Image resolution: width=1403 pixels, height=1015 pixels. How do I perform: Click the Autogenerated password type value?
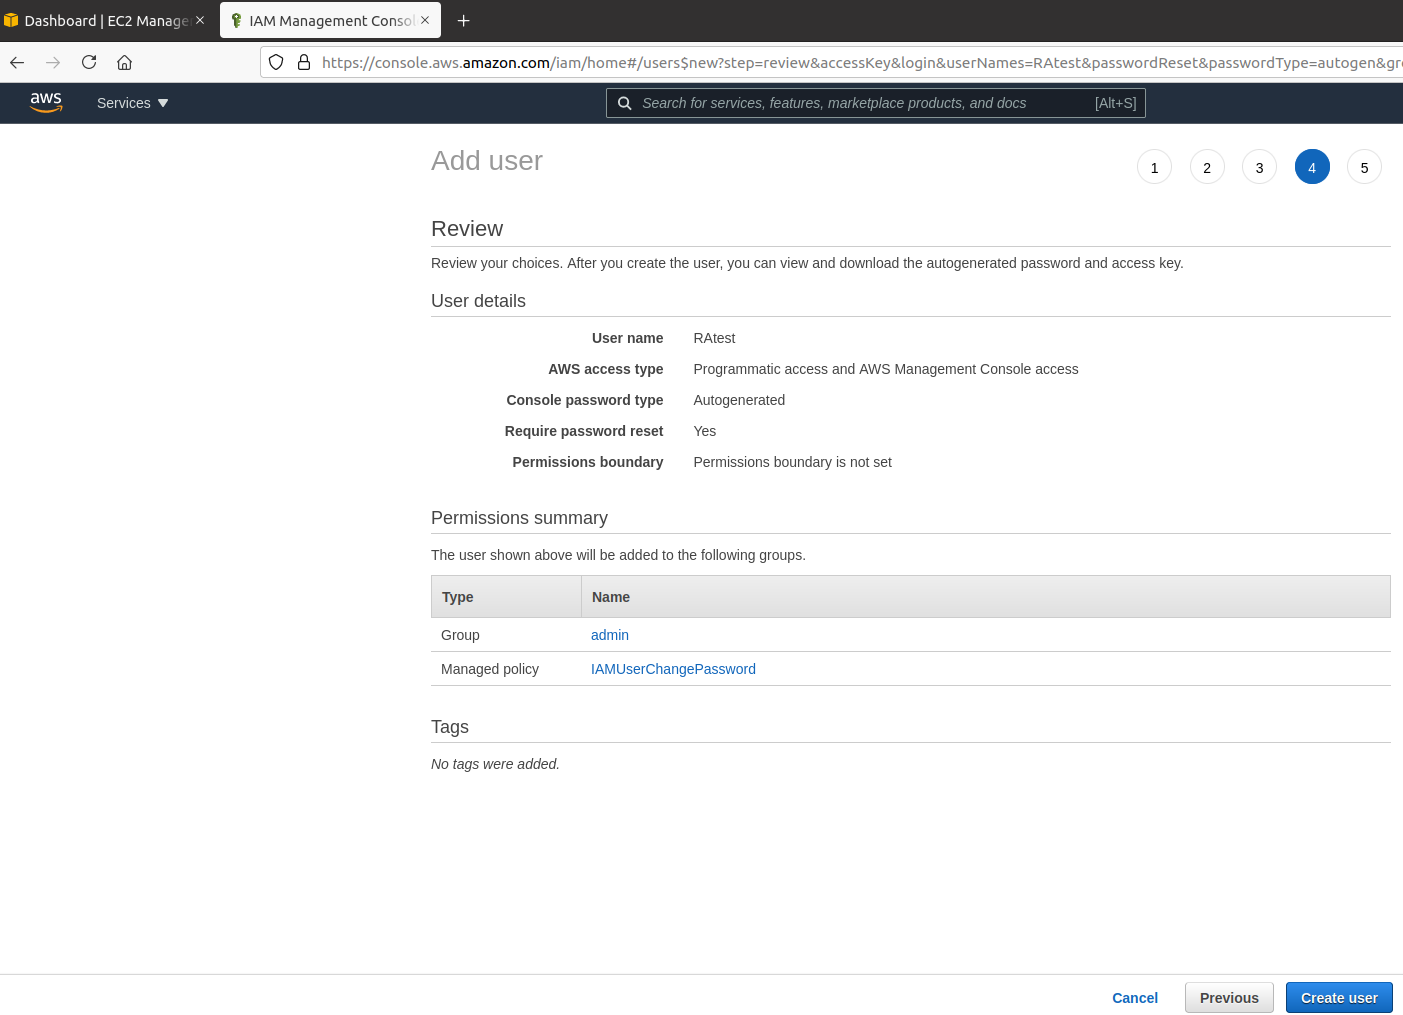coord(739,400)
